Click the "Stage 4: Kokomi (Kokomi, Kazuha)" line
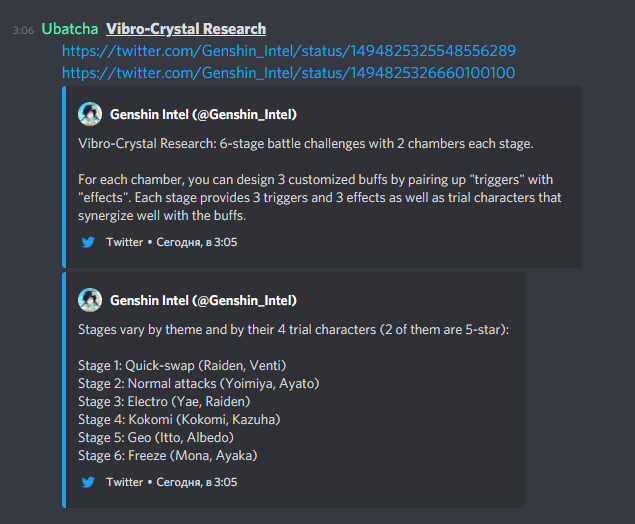Screen dimensions: 635x524 (x=179, y=420)
